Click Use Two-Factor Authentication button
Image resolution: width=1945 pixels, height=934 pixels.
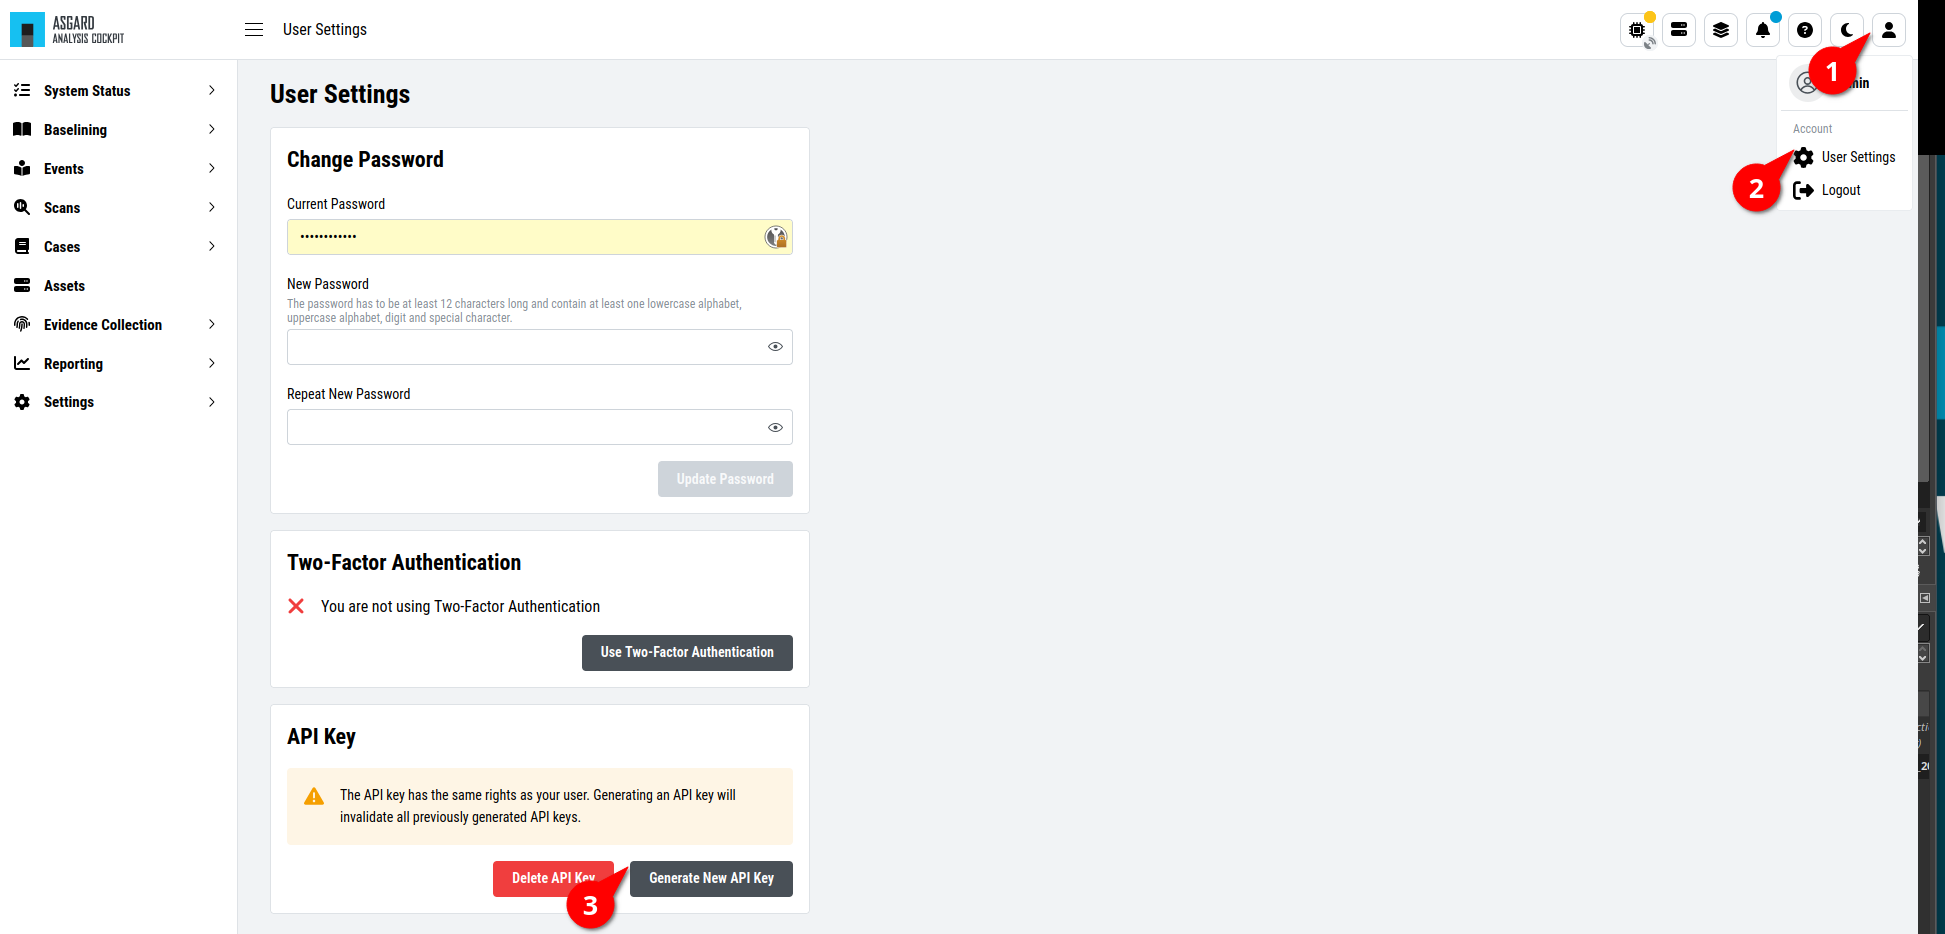coord(687,653)
